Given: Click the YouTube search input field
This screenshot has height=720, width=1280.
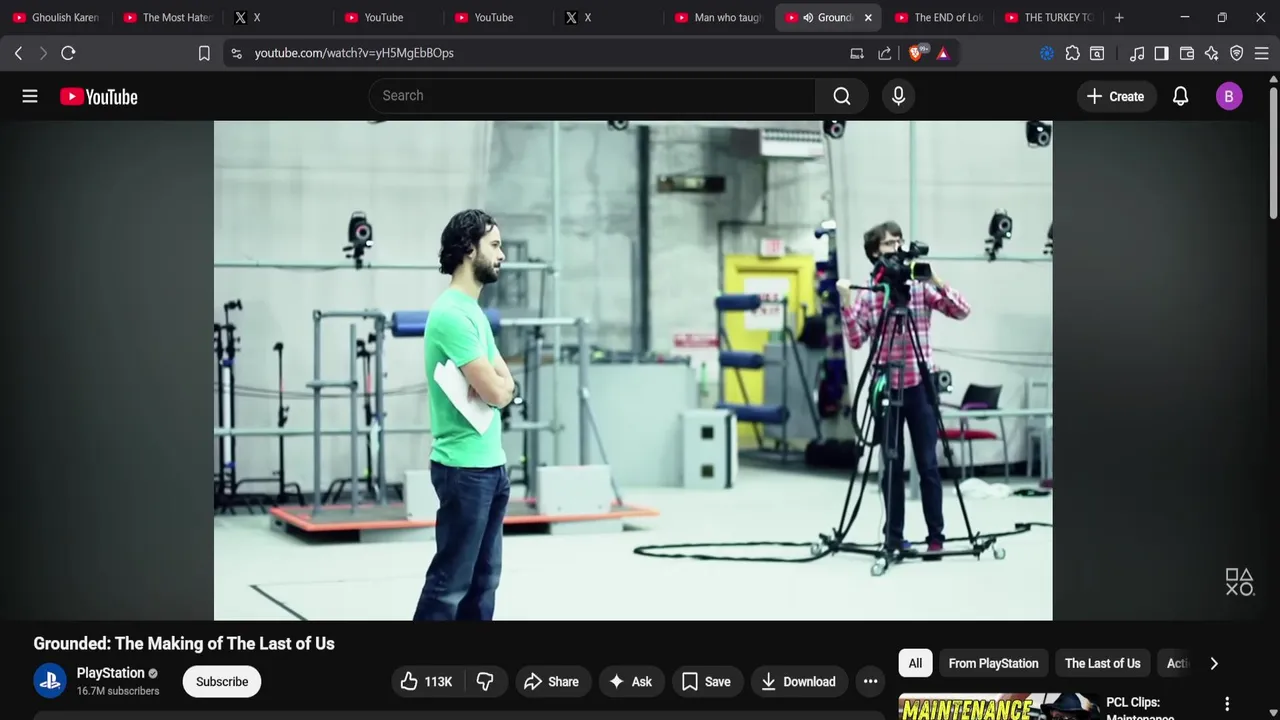Looking at the screenshot, I should 592,96.
